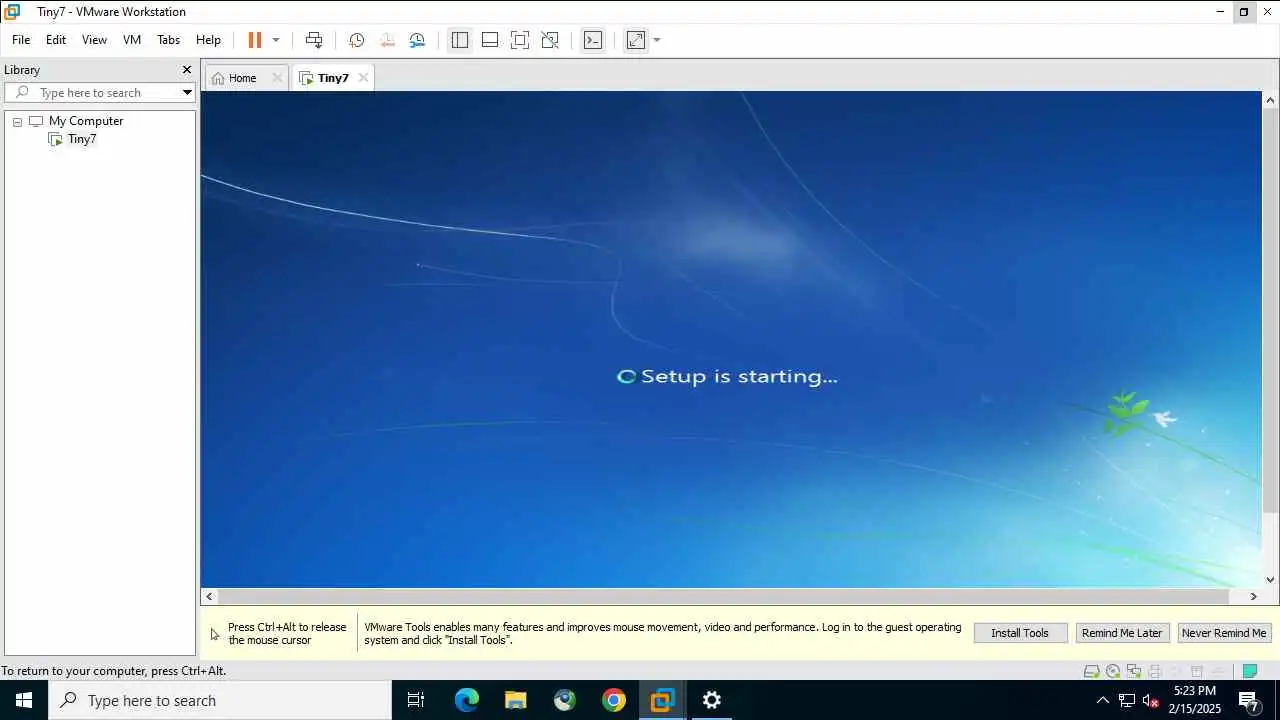The image size is (1280, 720).
Task: Open the library search dropdown arrow
Action: point(186,92)
